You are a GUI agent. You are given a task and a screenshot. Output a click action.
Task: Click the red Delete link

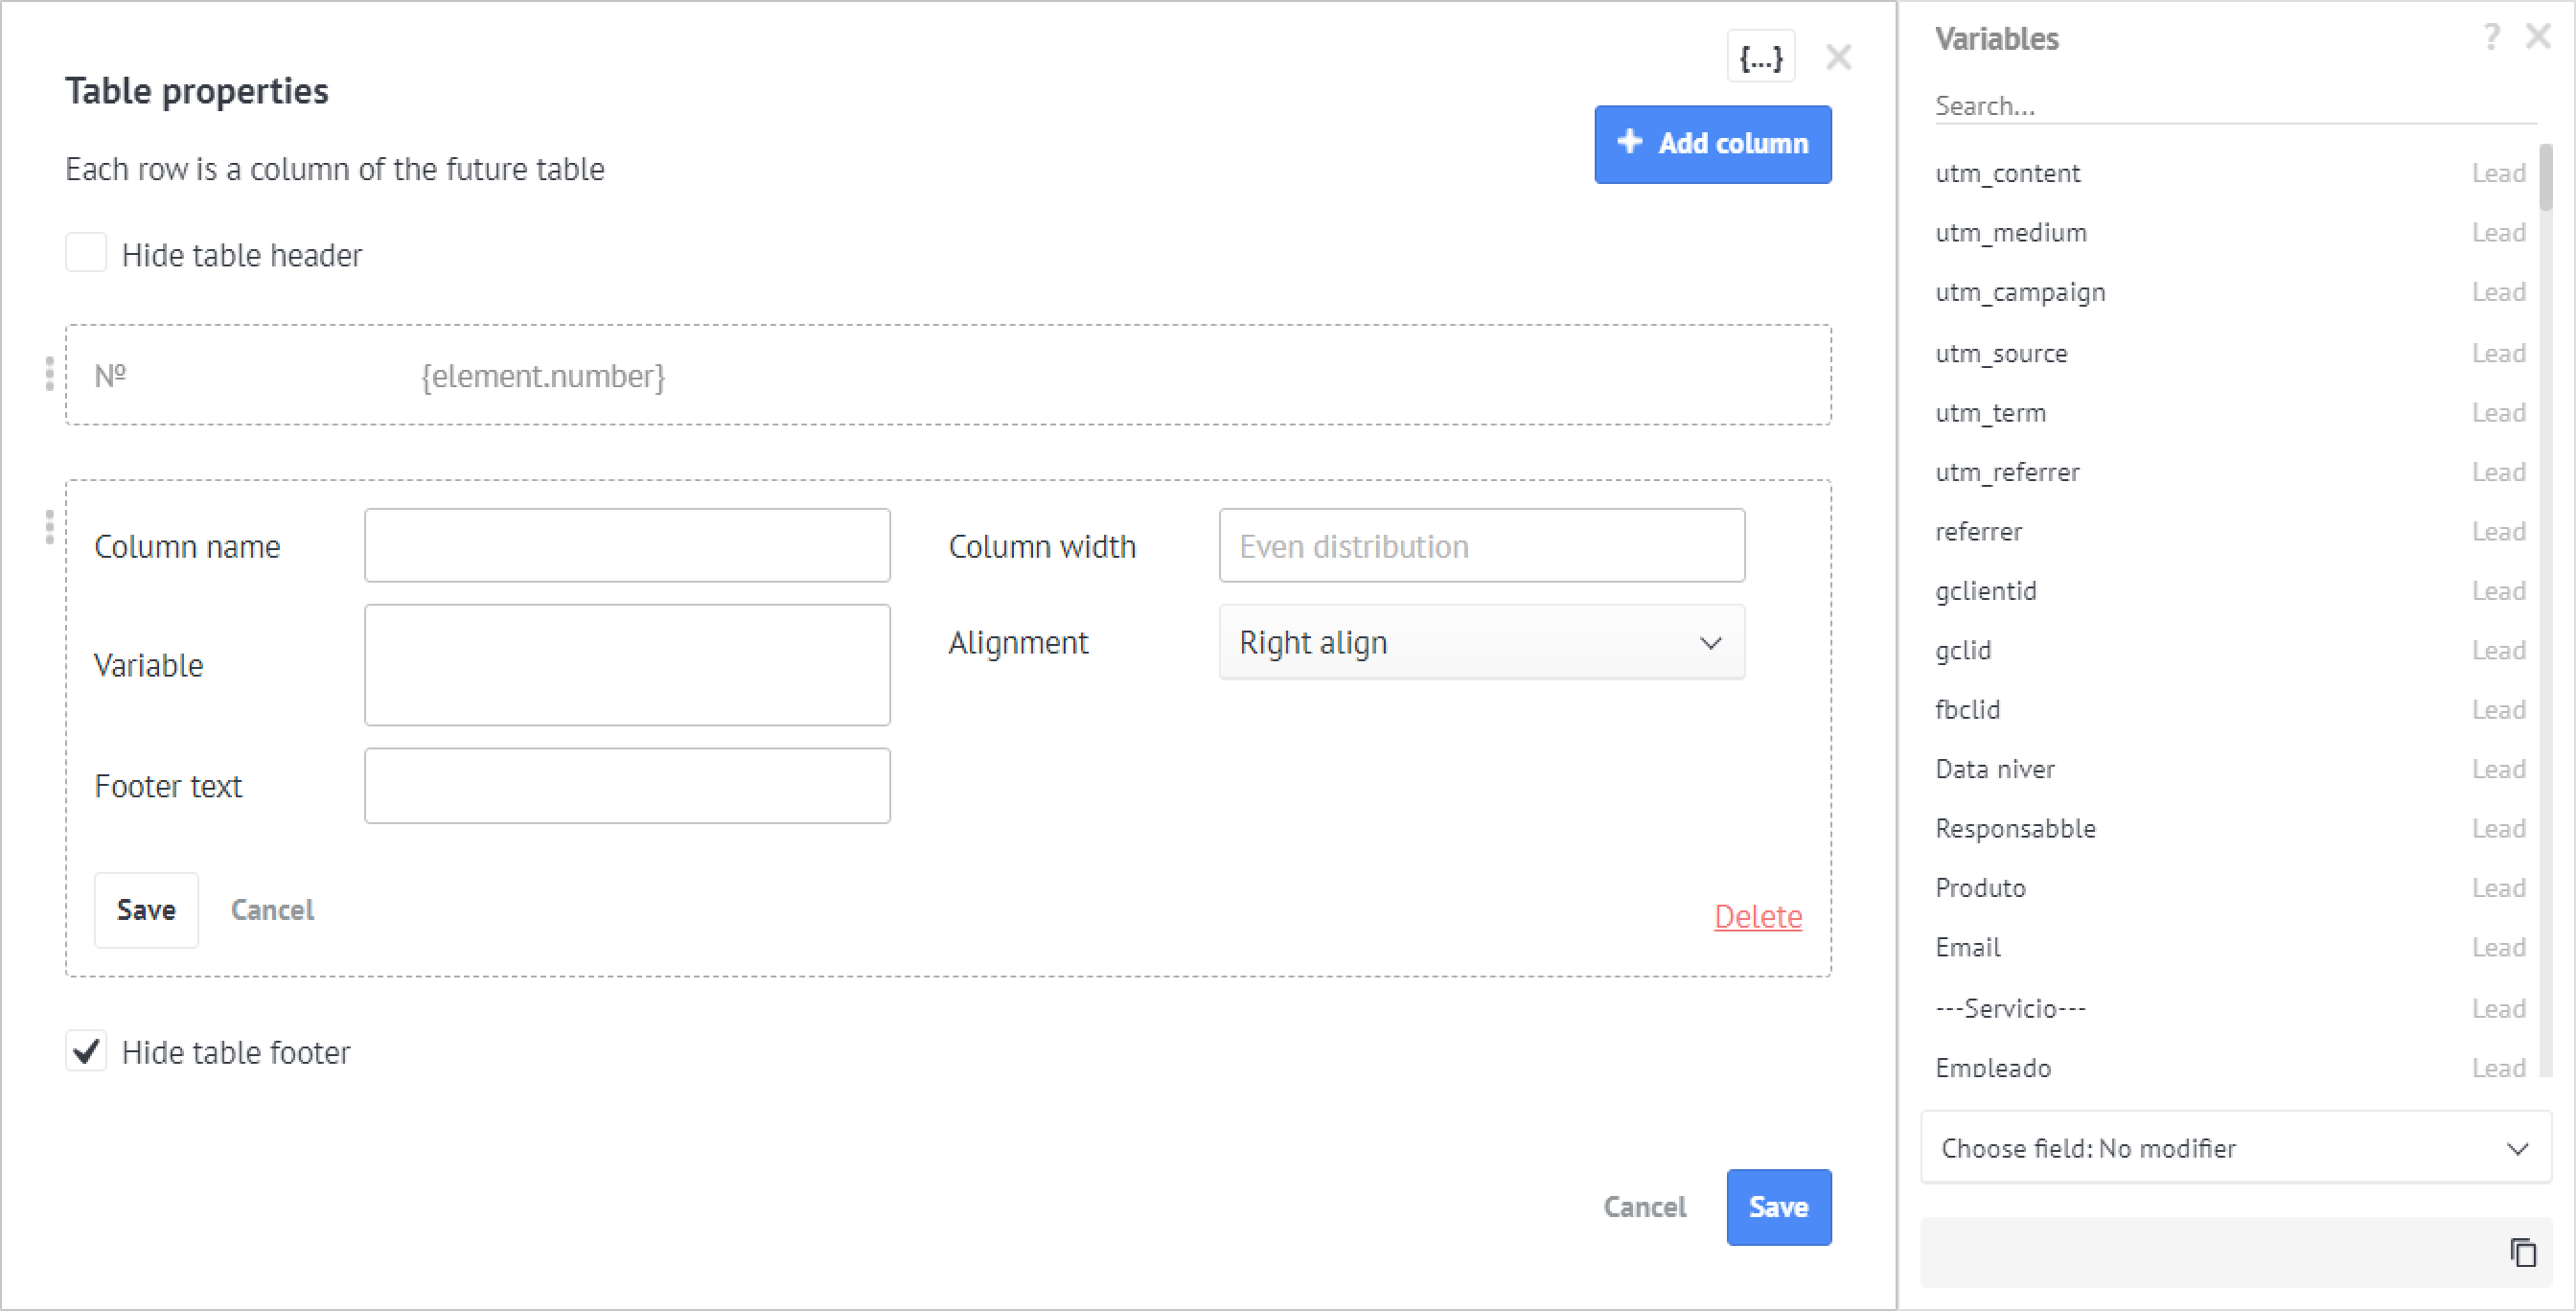tap(1758, 916)
